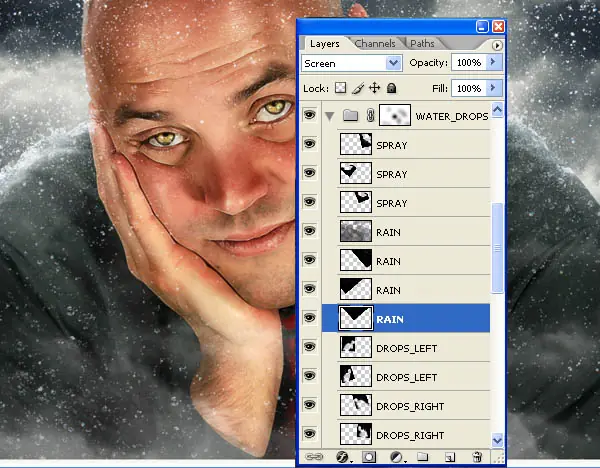Select the WATER_DROPS group name

coord(452,116)
